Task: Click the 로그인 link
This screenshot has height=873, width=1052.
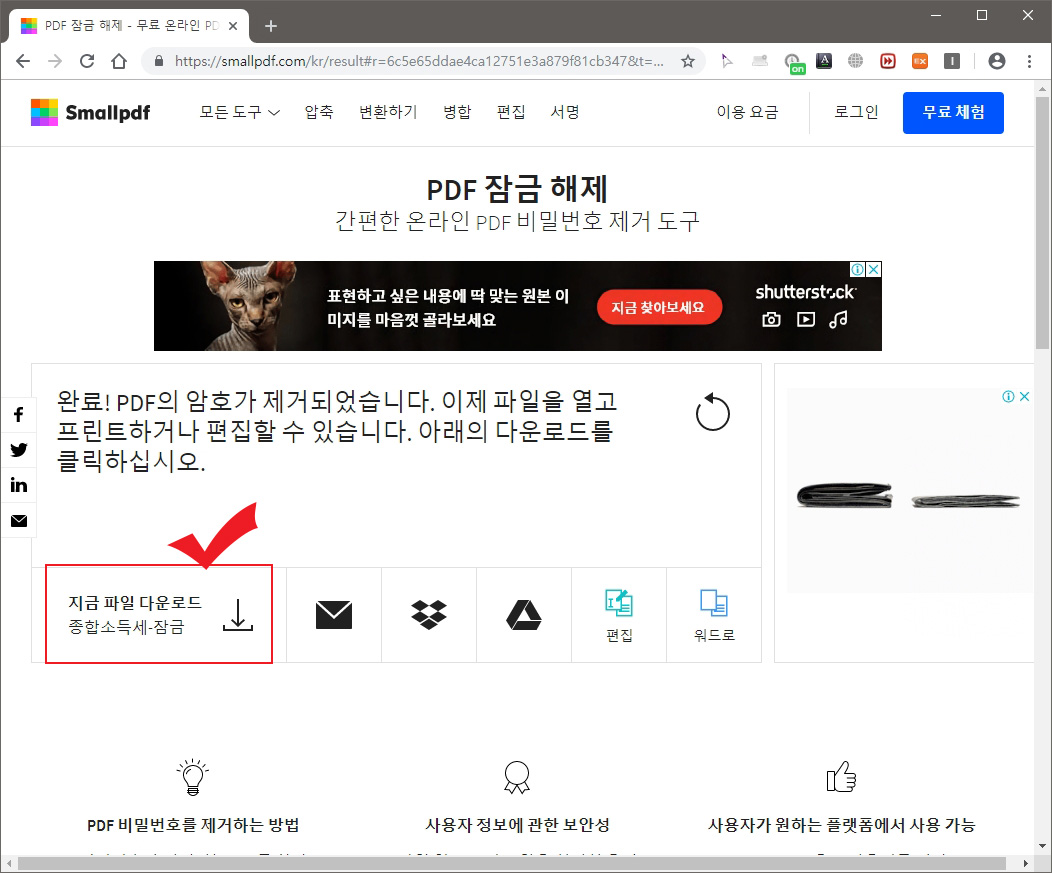Action: (856, 112)
